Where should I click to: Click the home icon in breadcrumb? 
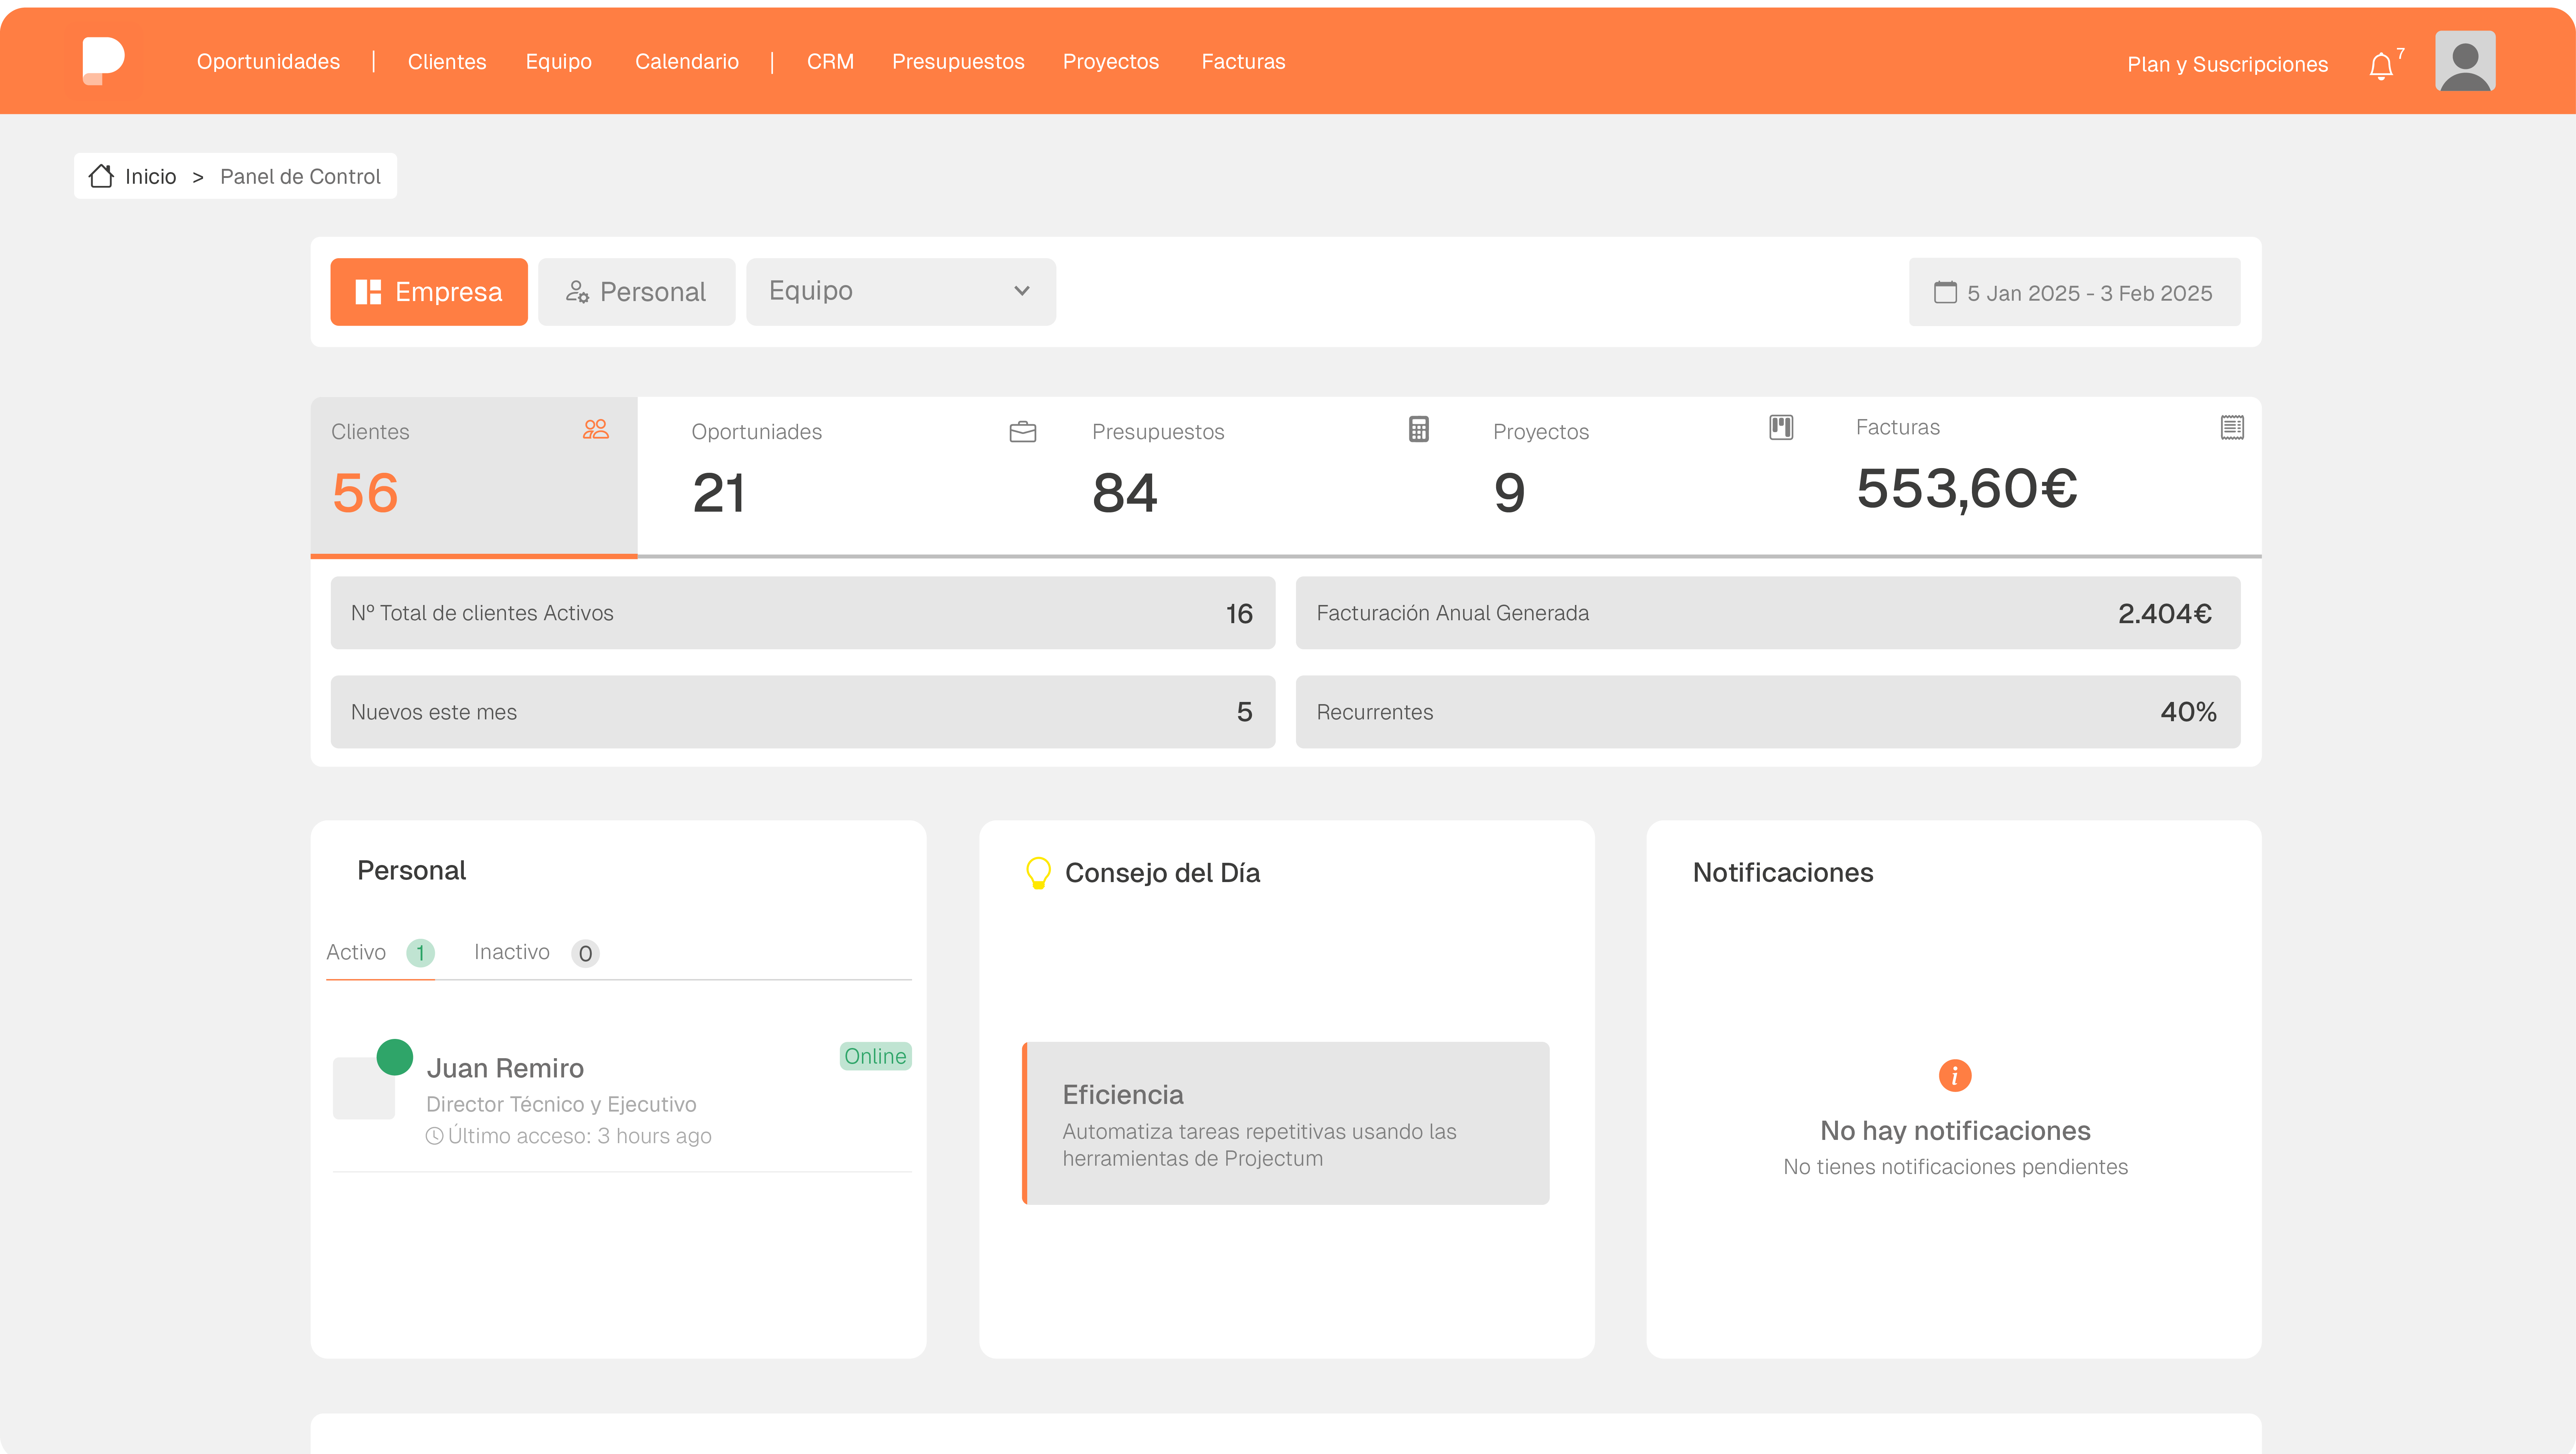tap(101, 176)
